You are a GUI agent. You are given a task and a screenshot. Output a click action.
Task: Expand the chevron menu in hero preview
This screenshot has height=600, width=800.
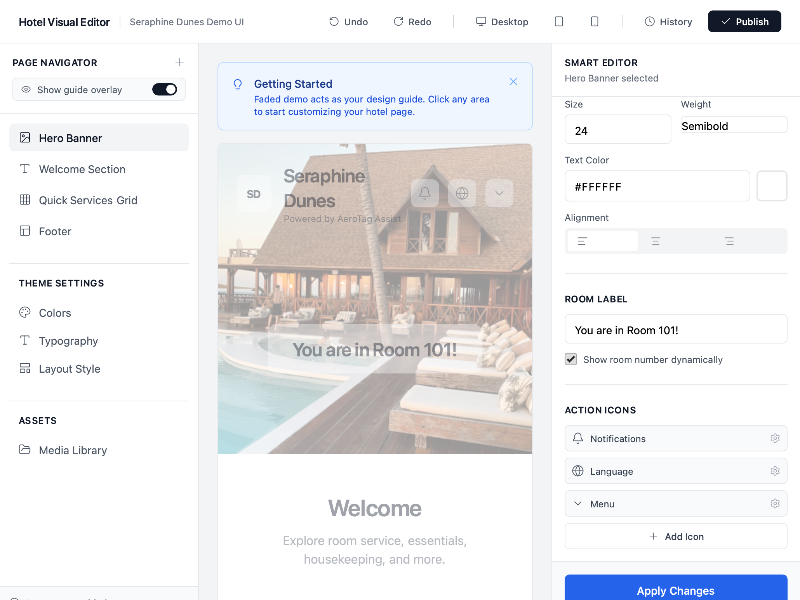tap(499, 193)
